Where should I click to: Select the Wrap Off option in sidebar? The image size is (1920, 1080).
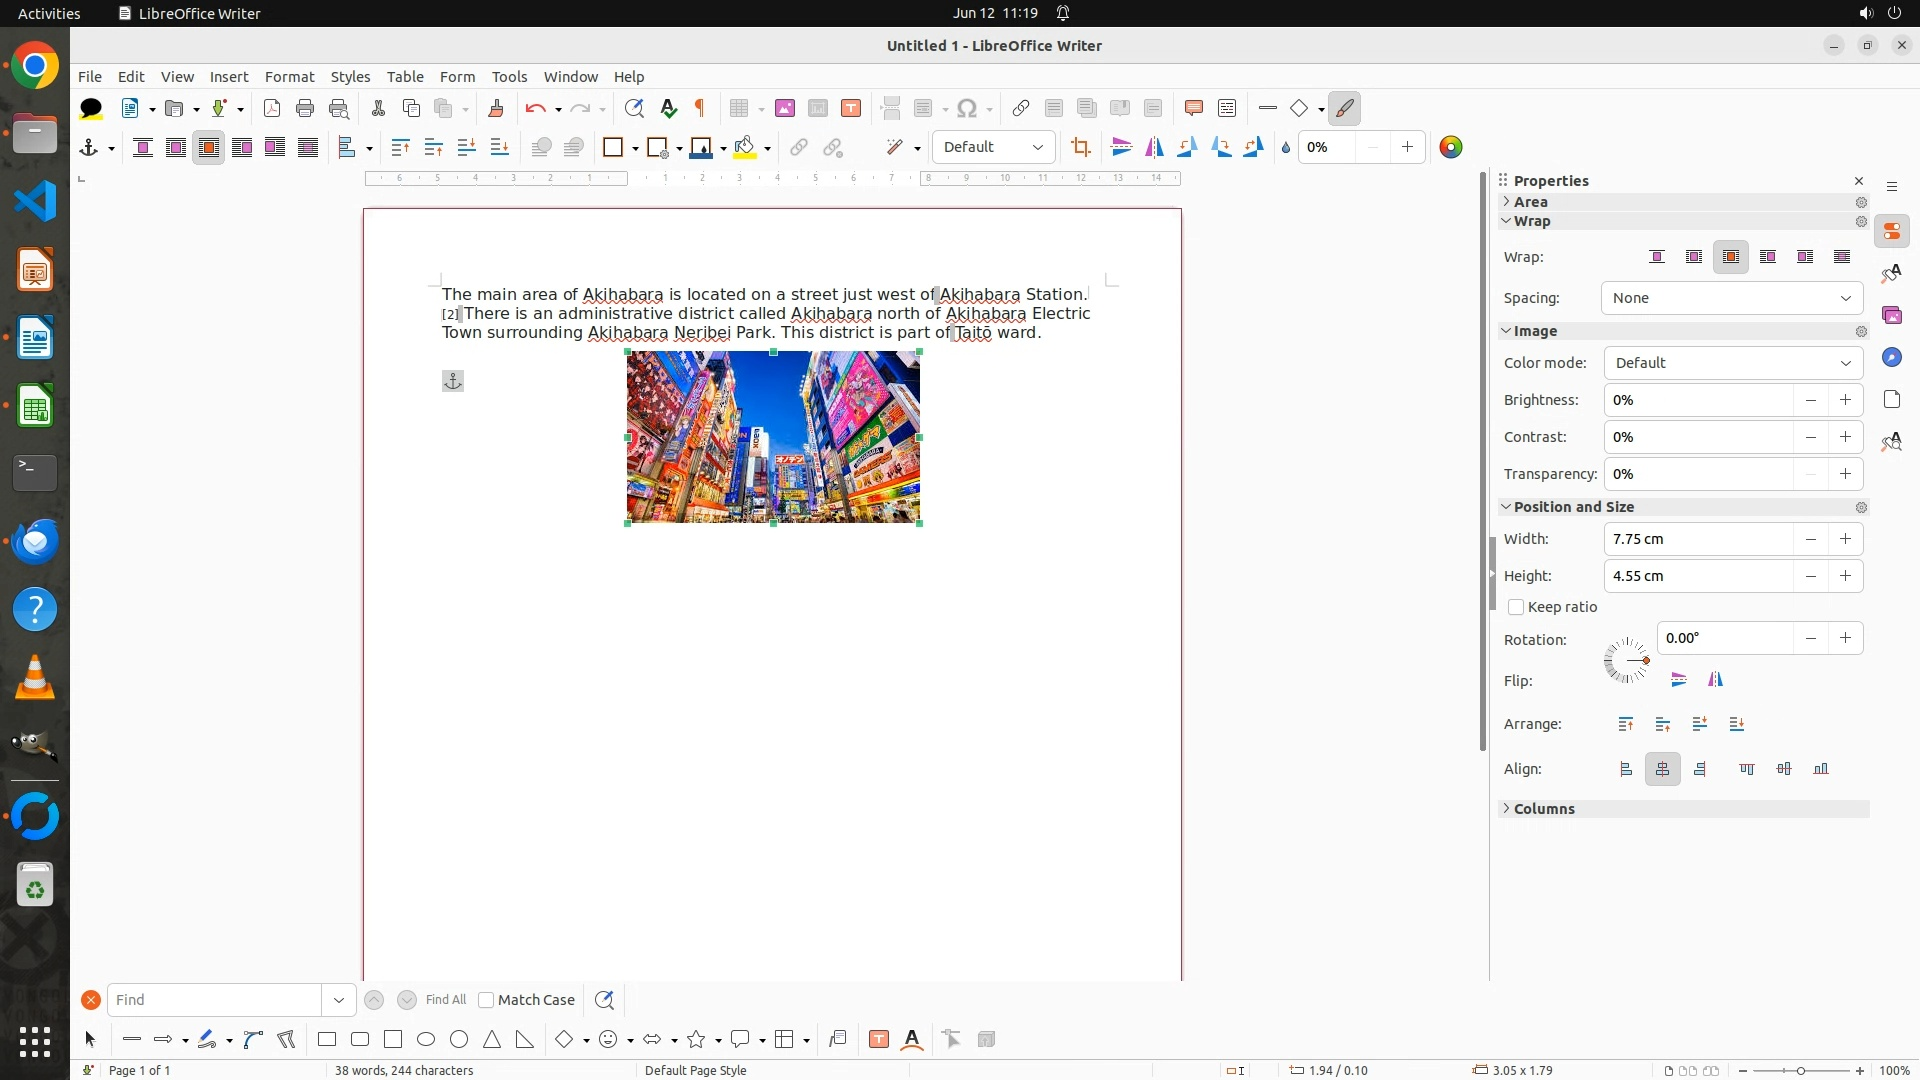[x=1657, y=257]
